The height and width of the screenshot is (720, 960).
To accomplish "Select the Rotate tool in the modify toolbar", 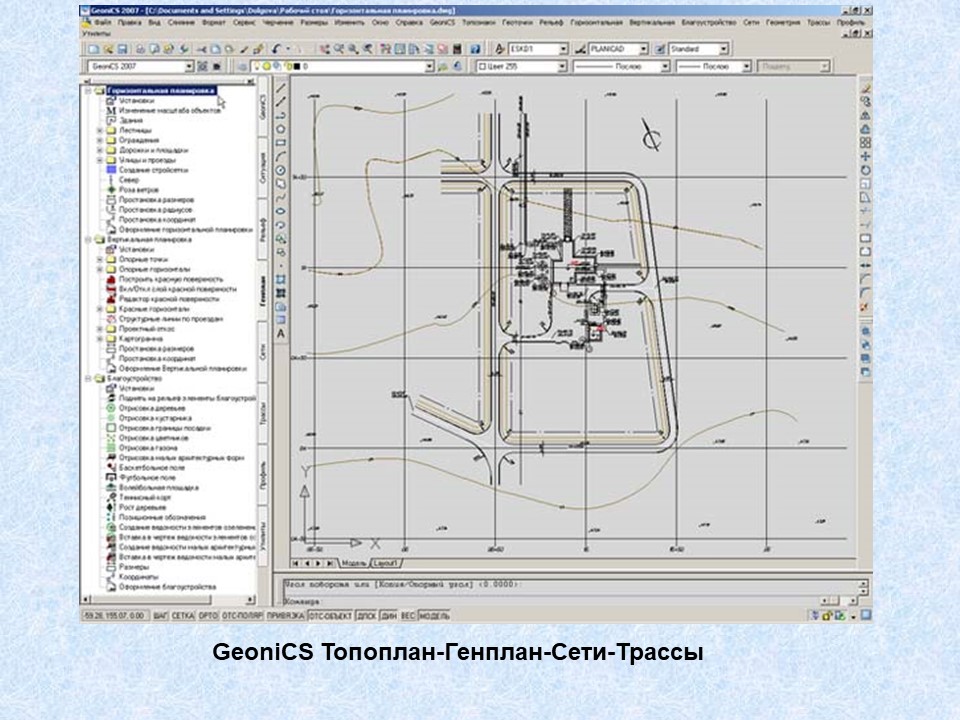I will tap(865, 170).
